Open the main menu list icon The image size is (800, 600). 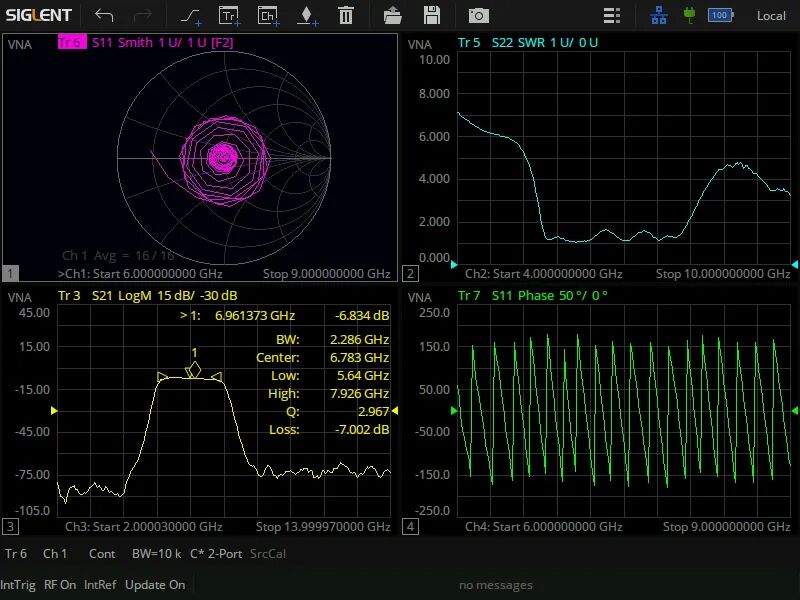(612, 16)
